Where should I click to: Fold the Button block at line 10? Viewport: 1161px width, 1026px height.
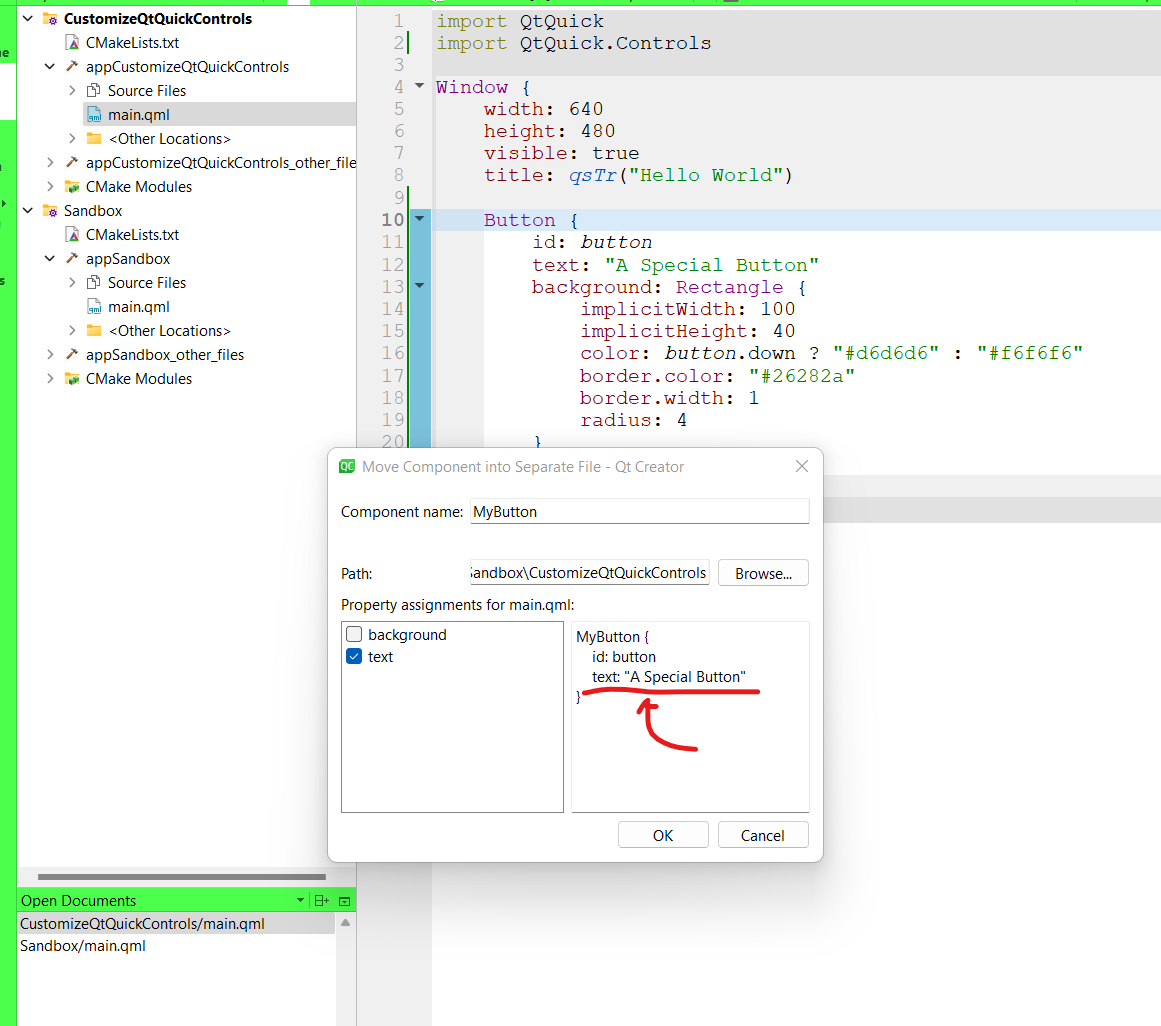point(419,218)
